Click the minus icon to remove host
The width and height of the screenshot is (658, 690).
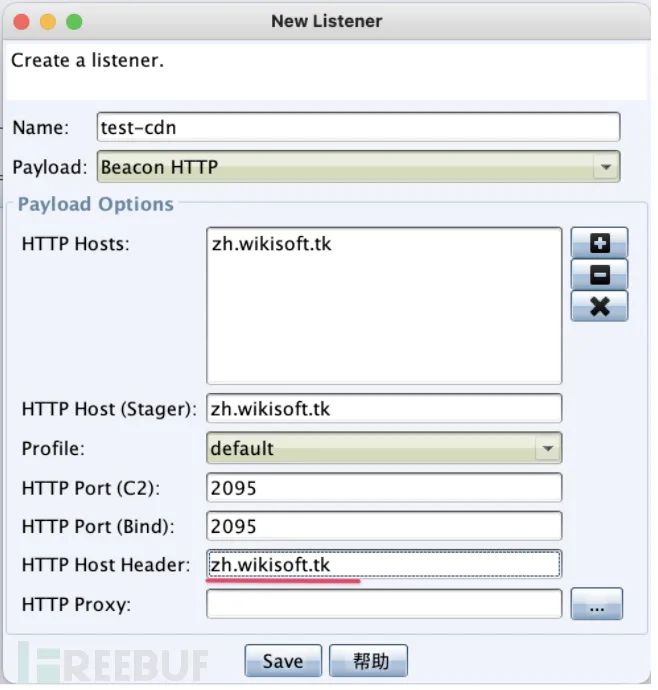click(x=599, y=275)
